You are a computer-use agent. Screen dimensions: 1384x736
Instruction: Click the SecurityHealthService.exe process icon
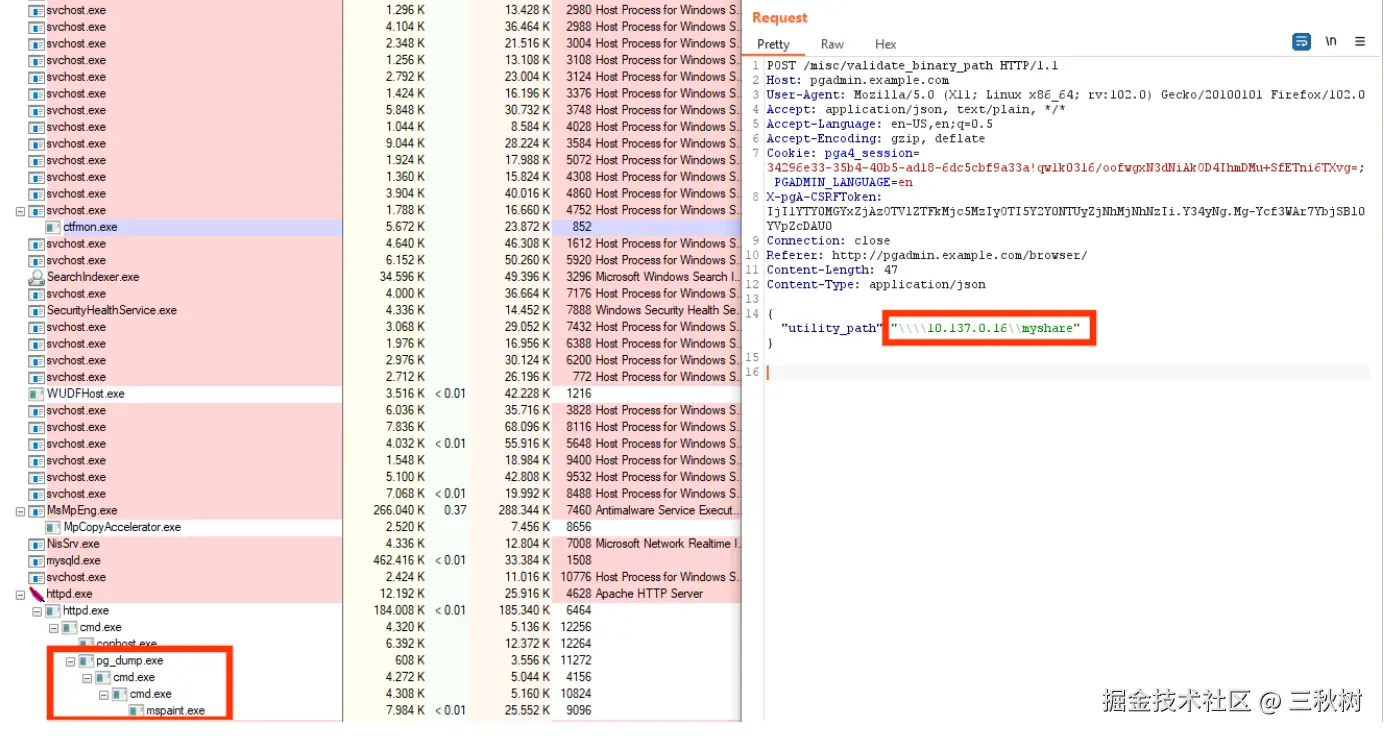point(37,310)
